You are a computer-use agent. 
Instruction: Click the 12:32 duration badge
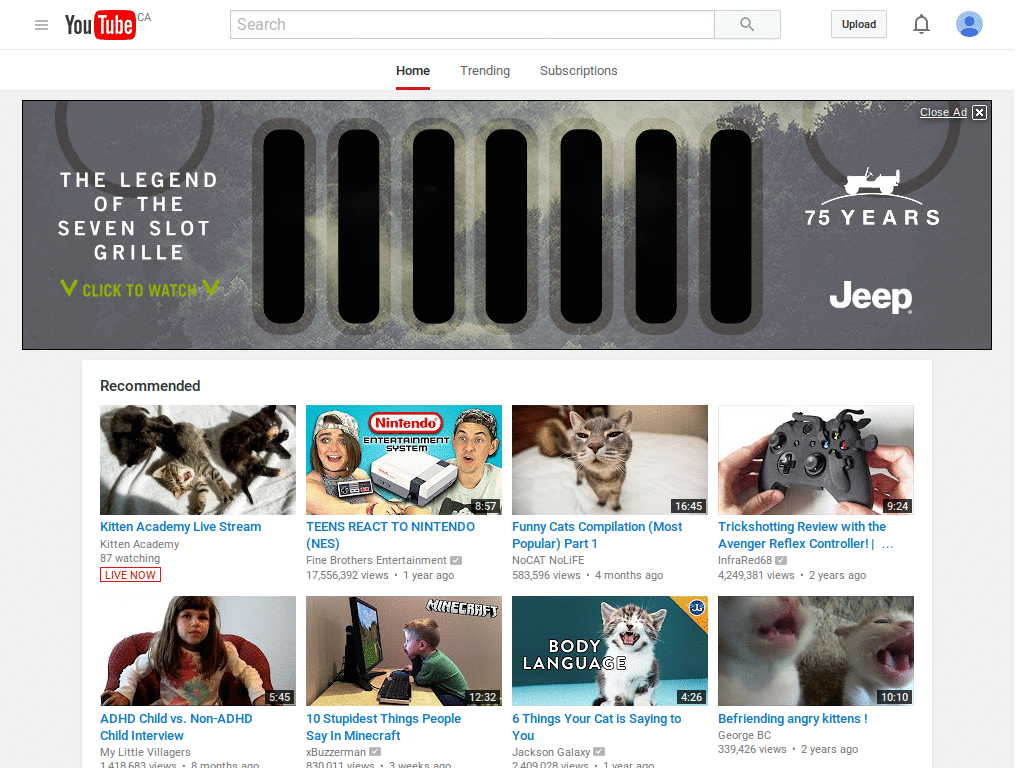[483, 697]
